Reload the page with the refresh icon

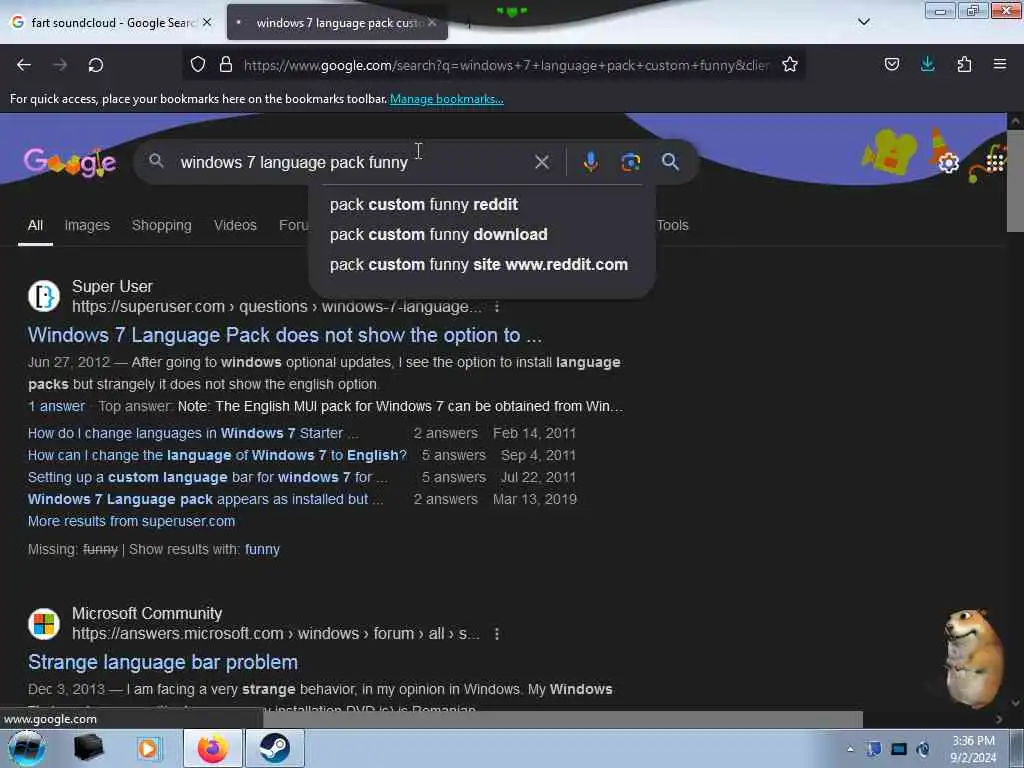(x=95, y=65)
